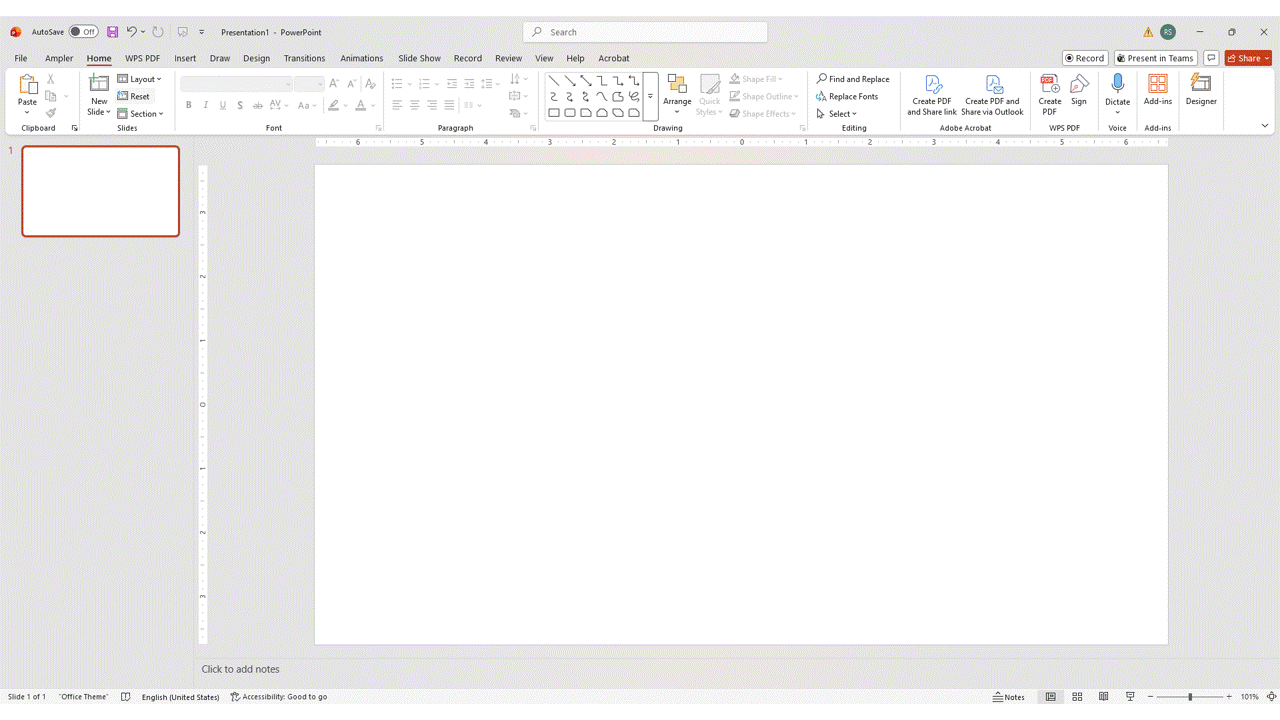The height and width of the screenshot is (720, 1280).
Task: Click Create PDF and Share link icon
Action: click(932, 84)
